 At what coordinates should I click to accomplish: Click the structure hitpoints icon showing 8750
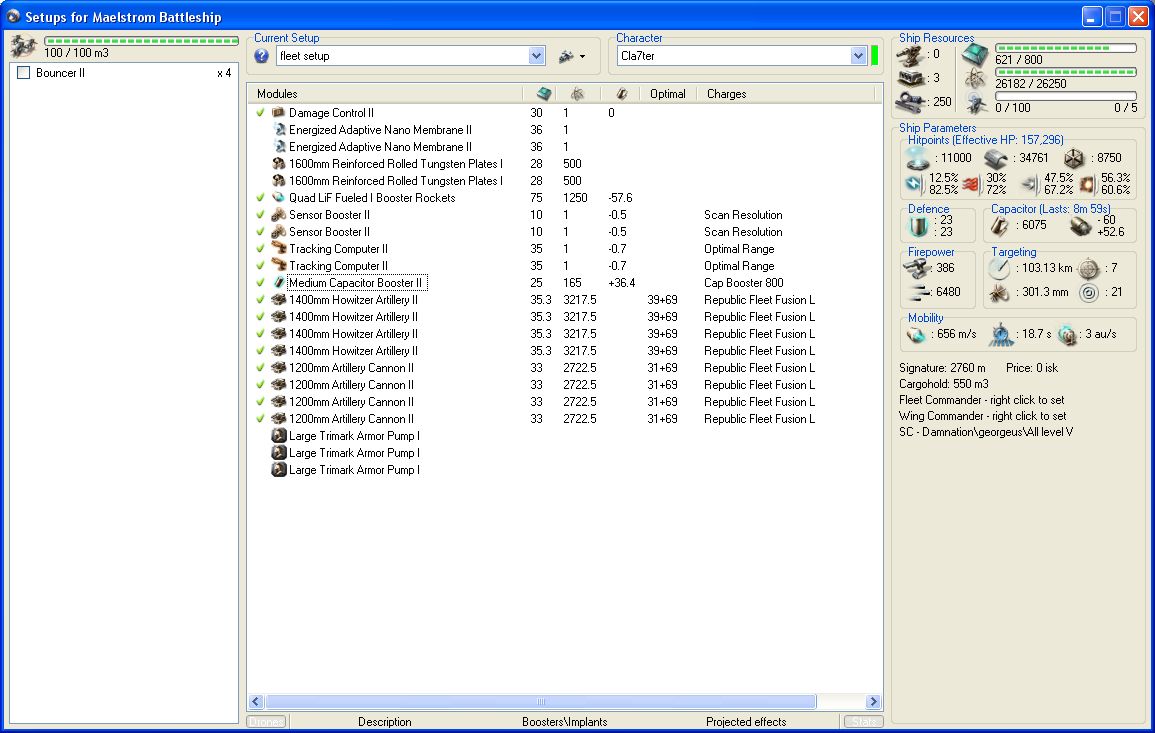coord(1074,158)
